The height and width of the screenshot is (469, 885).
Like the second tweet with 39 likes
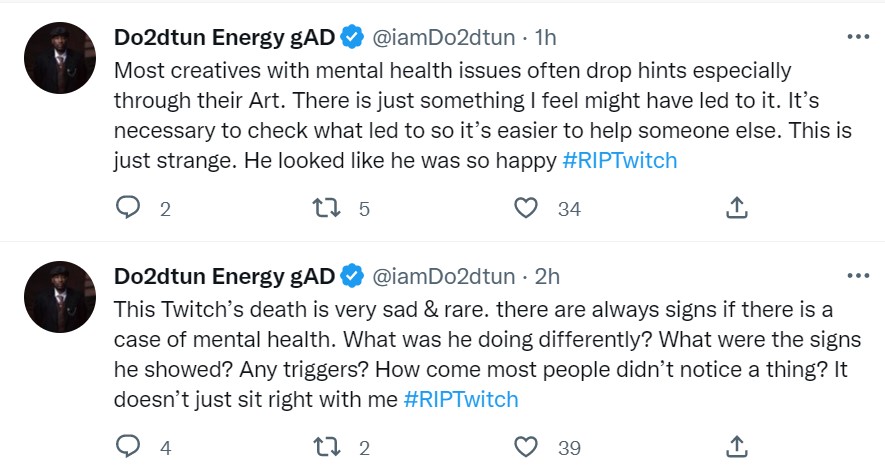[527, 445]
